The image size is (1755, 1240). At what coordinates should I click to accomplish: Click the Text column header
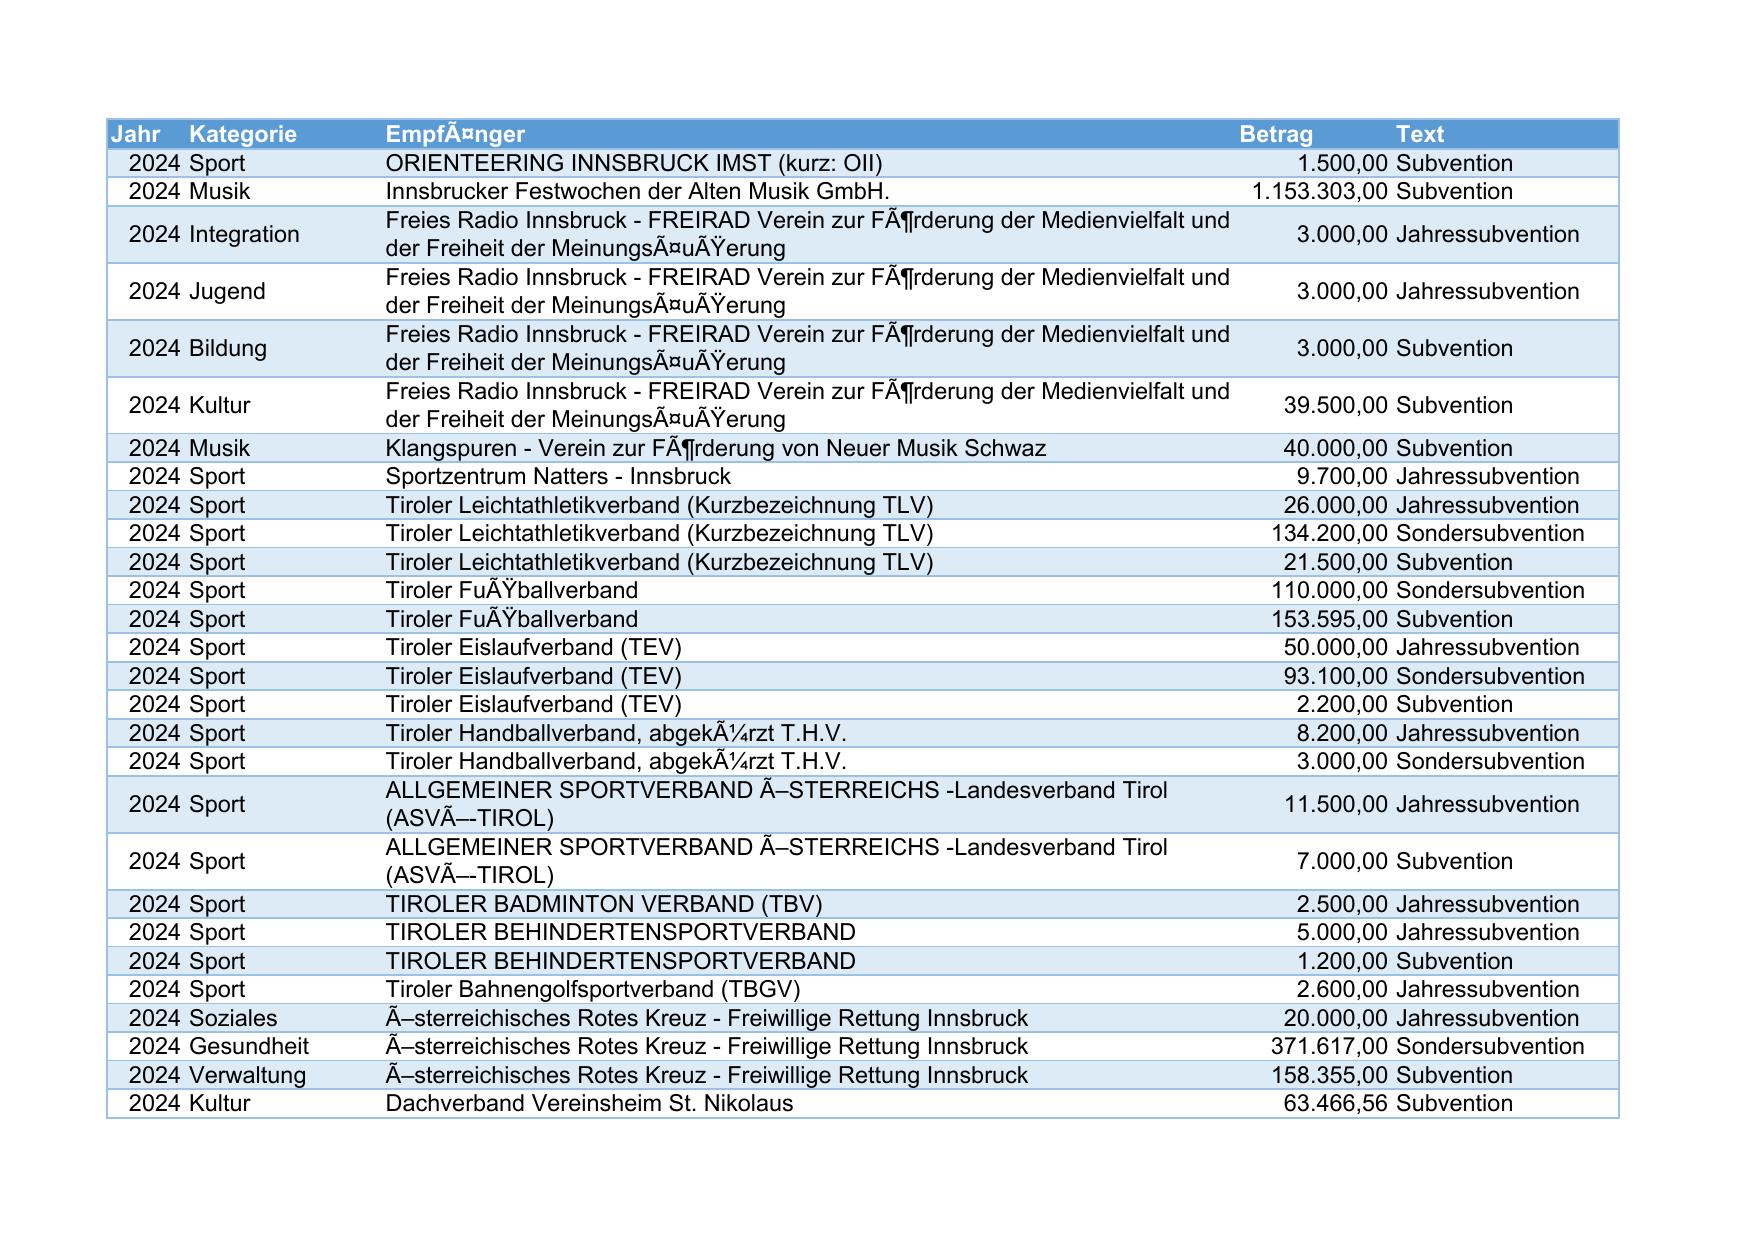coord(1419,134)
